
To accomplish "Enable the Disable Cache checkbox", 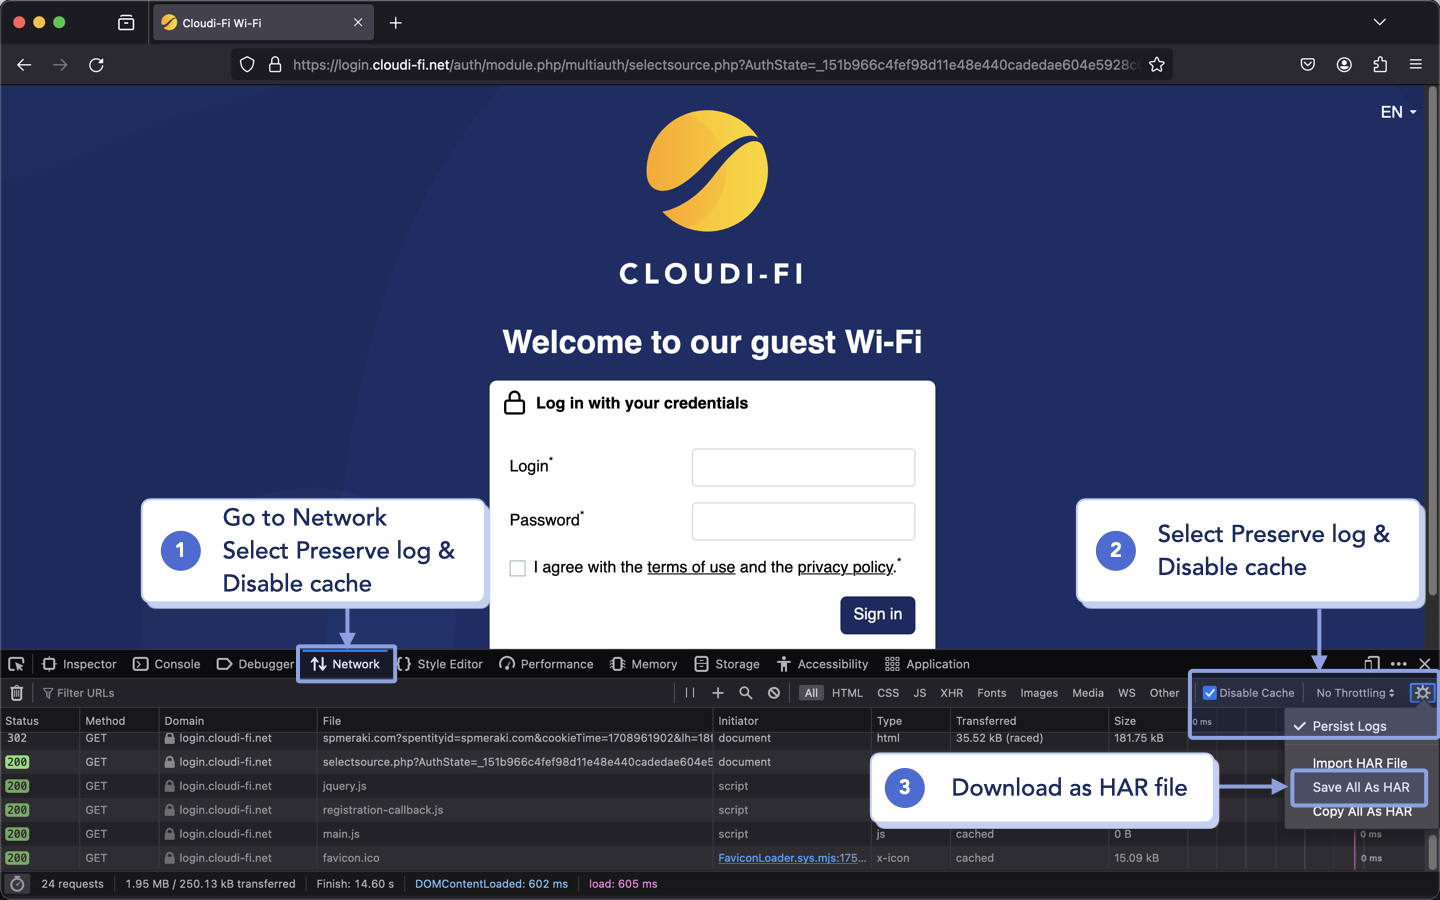I will (x=1210, y=692).
